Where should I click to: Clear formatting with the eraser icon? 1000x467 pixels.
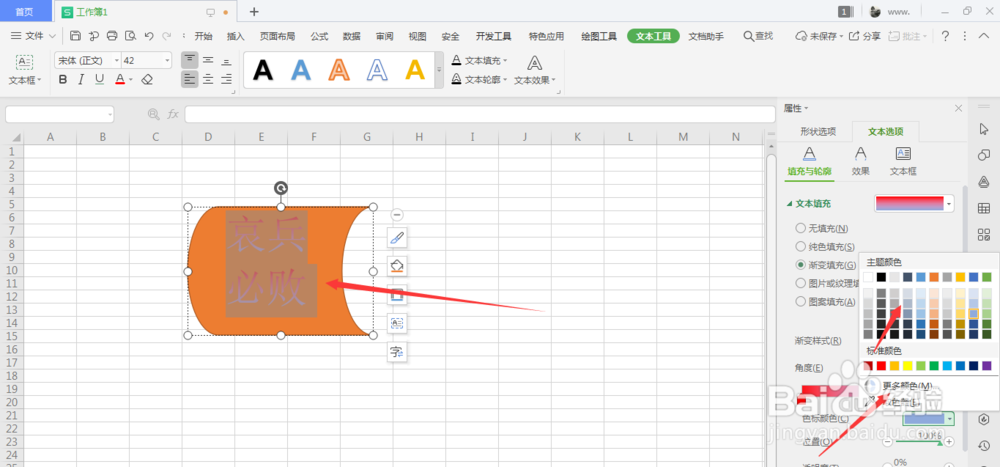coord(147,80)
